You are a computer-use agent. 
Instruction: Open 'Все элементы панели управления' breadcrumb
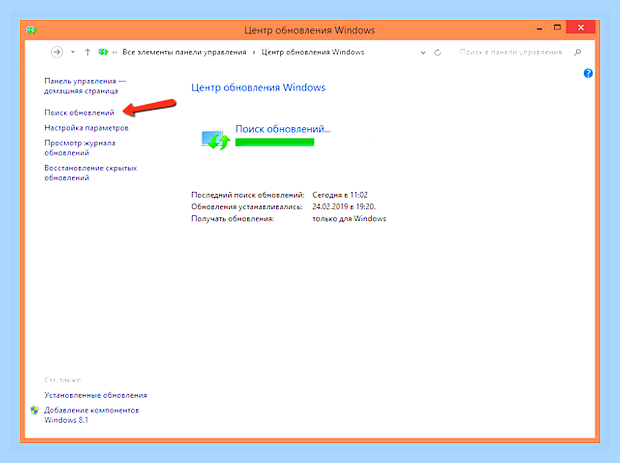coord(184,52)
